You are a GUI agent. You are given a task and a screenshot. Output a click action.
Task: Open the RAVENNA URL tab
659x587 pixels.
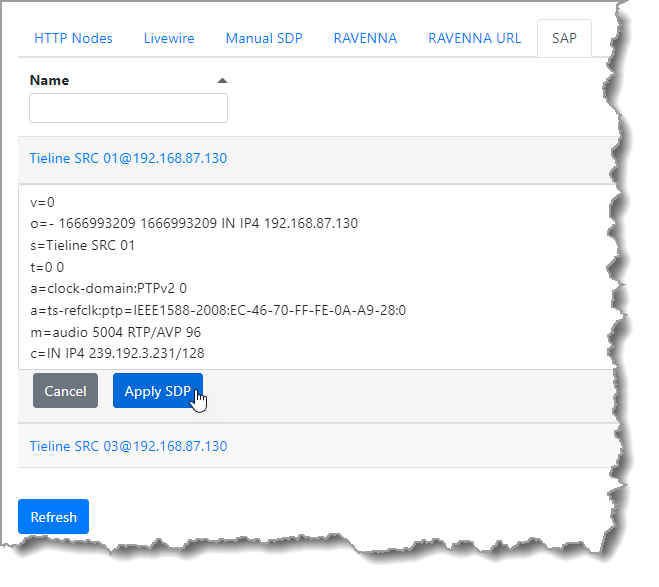pos(474,38)
